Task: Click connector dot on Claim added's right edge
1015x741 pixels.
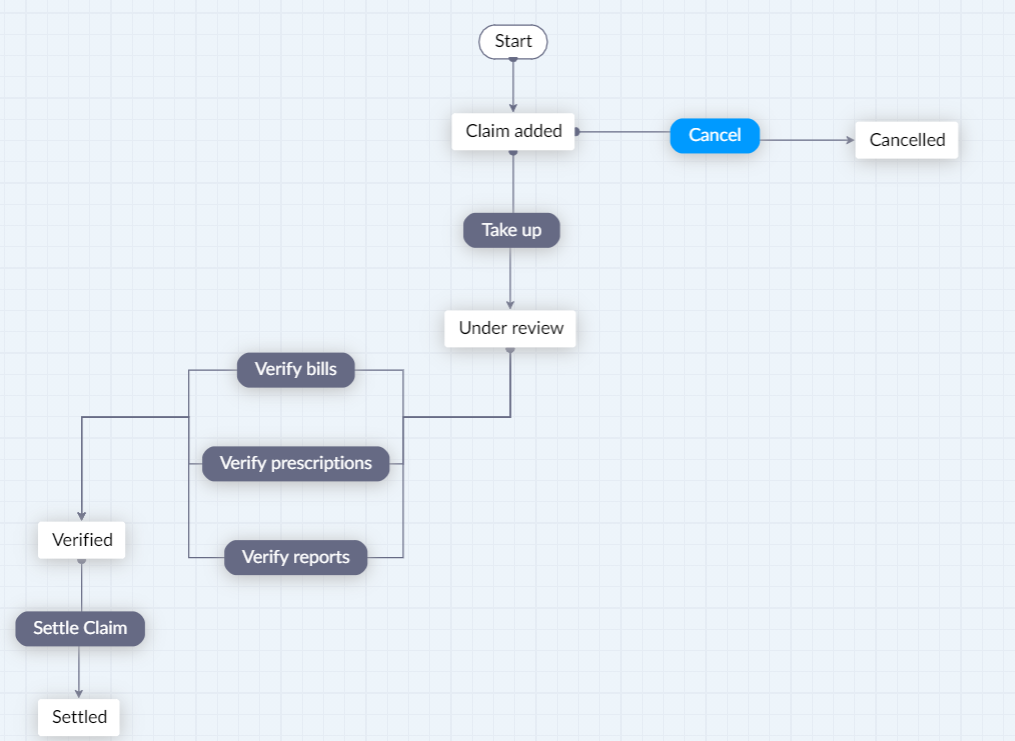Action: 577,131
